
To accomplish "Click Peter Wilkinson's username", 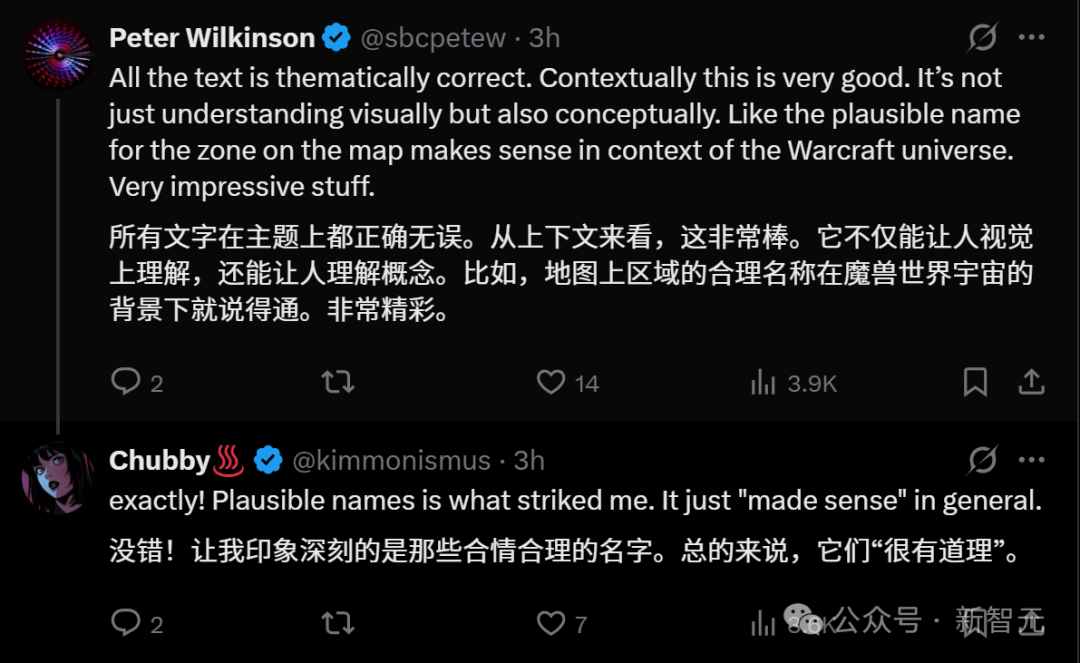I will (210, 37).
